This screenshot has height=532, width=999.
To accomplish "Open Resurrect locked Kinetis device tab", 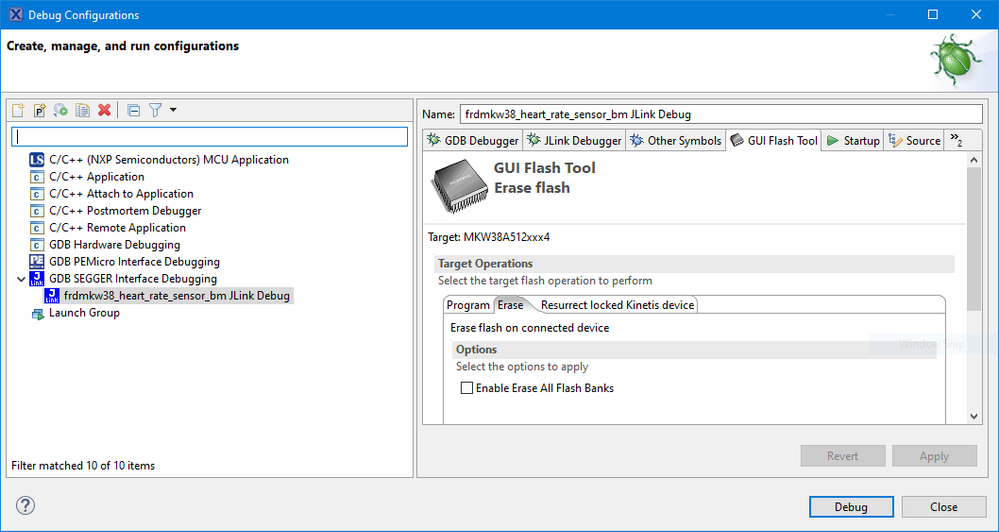I will click(617, 305).
